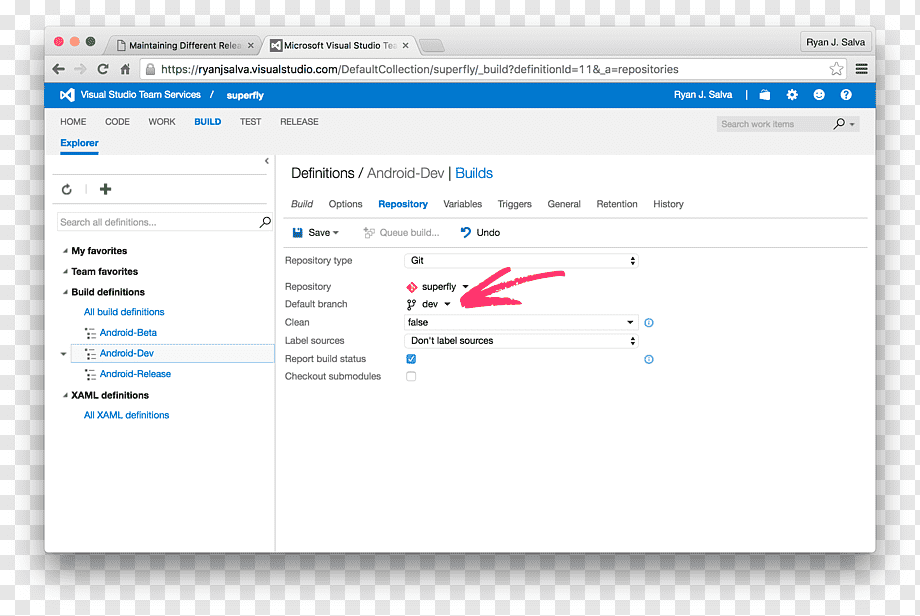
Task: Click the Git repository superfly icon
Action: 411,287
